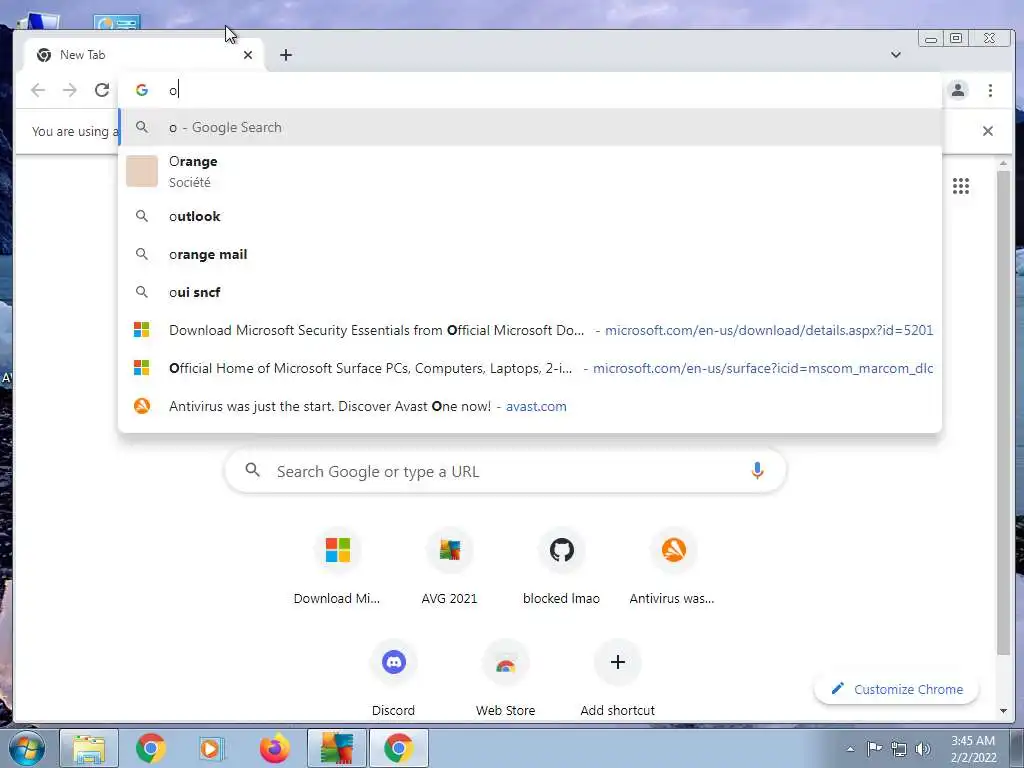Open the Antivirus was... Avast shortcut
The image size is (1024, 768).
[673, 568]
